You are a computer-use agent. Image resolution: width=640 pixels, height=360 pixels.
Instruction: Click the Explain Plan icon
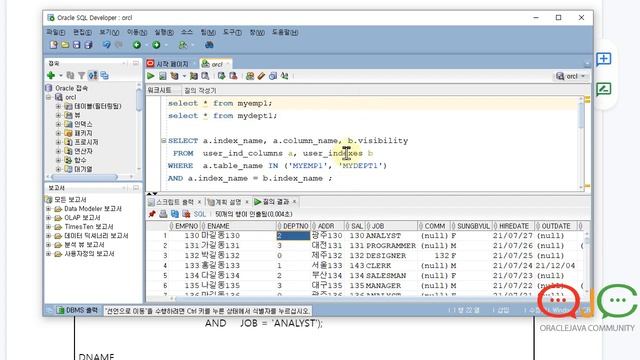point(175,76)
